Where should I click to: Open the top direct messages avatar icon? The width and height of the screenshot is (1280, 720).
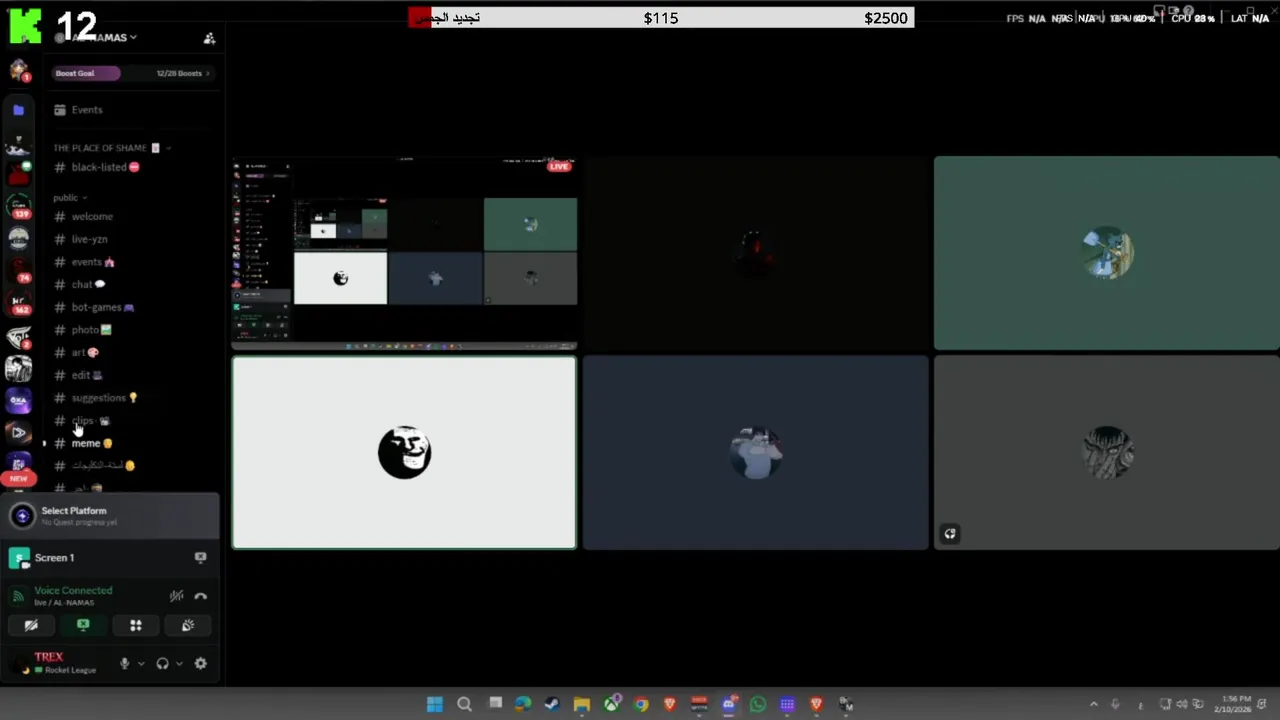(x=18, y=70)
